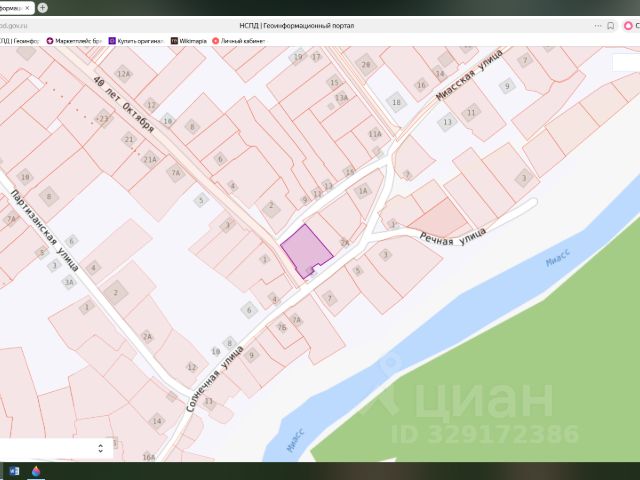640x480 pixels.
Task: Click the Миасская улица street label
Action: (469, 75)
